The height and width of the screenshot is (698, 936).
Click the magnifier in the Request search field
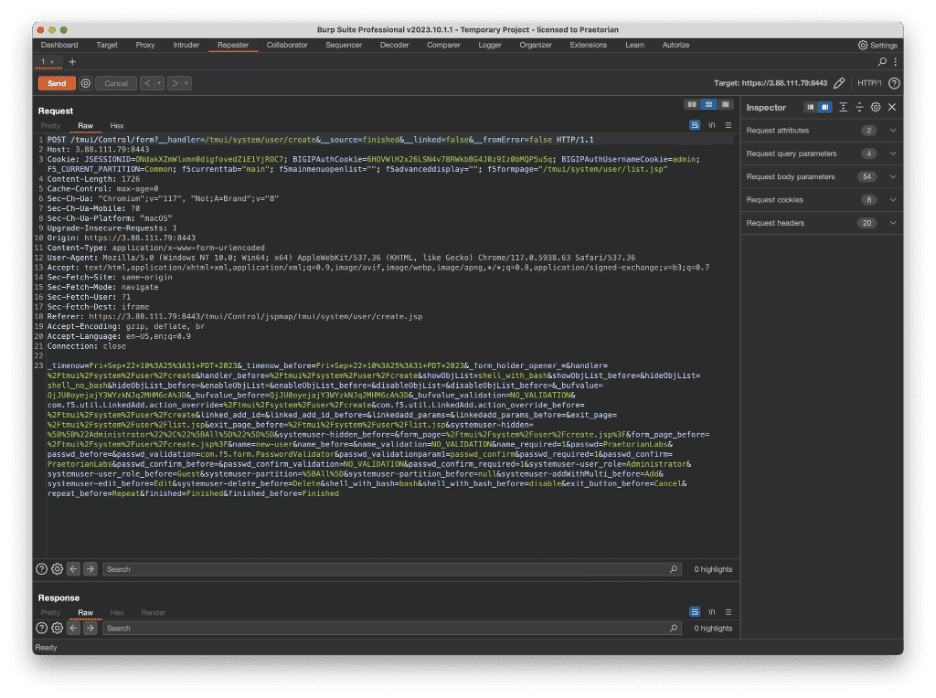pyautogui.click(x=674, y=569)
